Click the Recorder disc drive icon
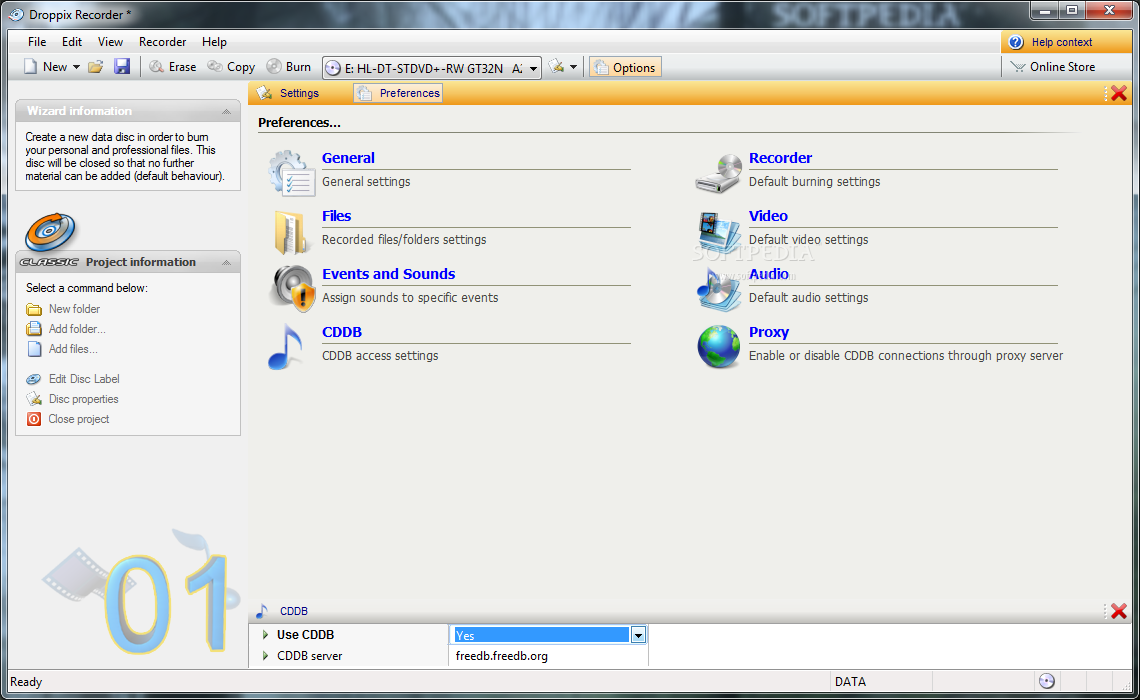The image size is (1140, 700). coord(718,174)
